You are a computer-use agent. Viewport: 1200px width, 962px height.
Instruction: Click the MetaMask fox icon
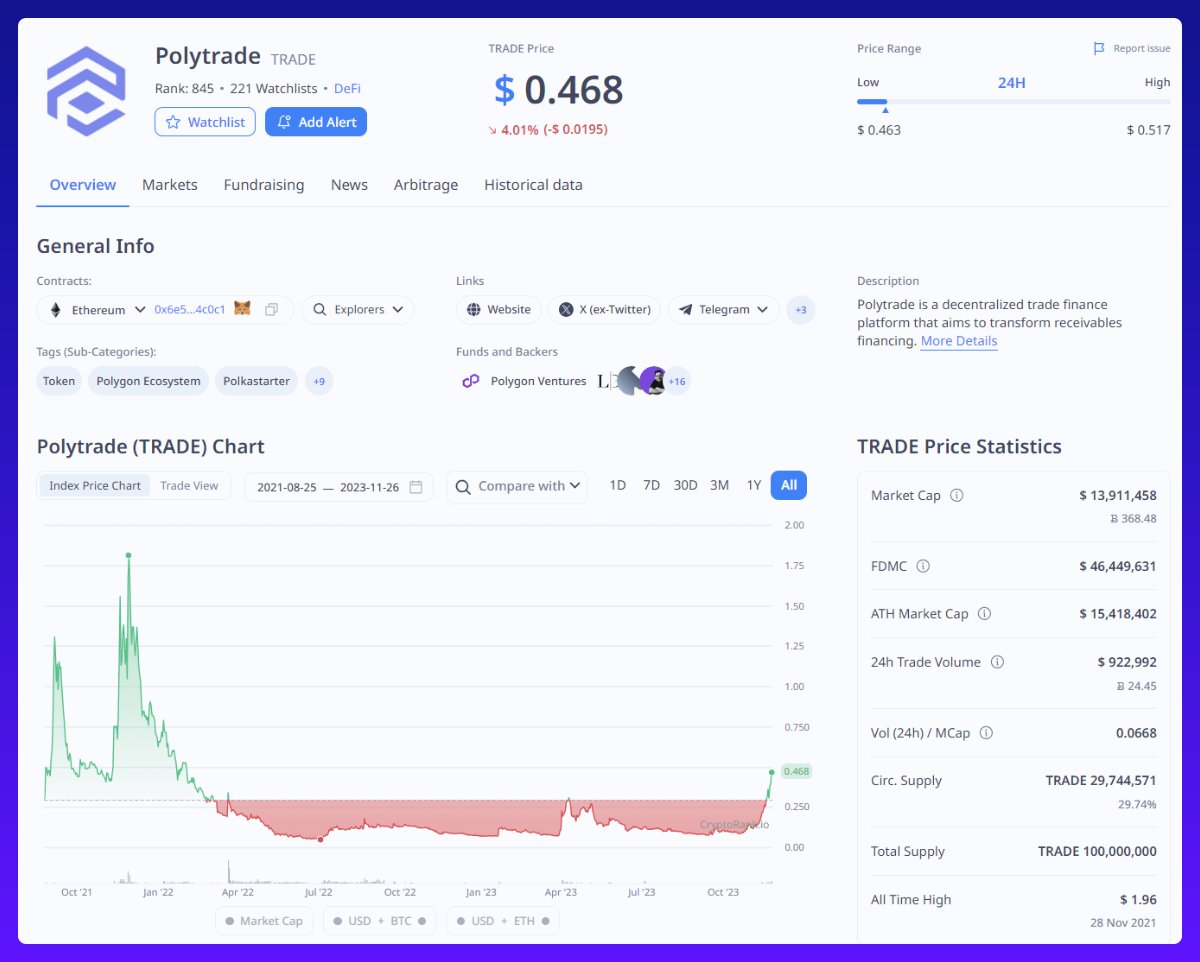pyautogui.click(x=242, y=310)
